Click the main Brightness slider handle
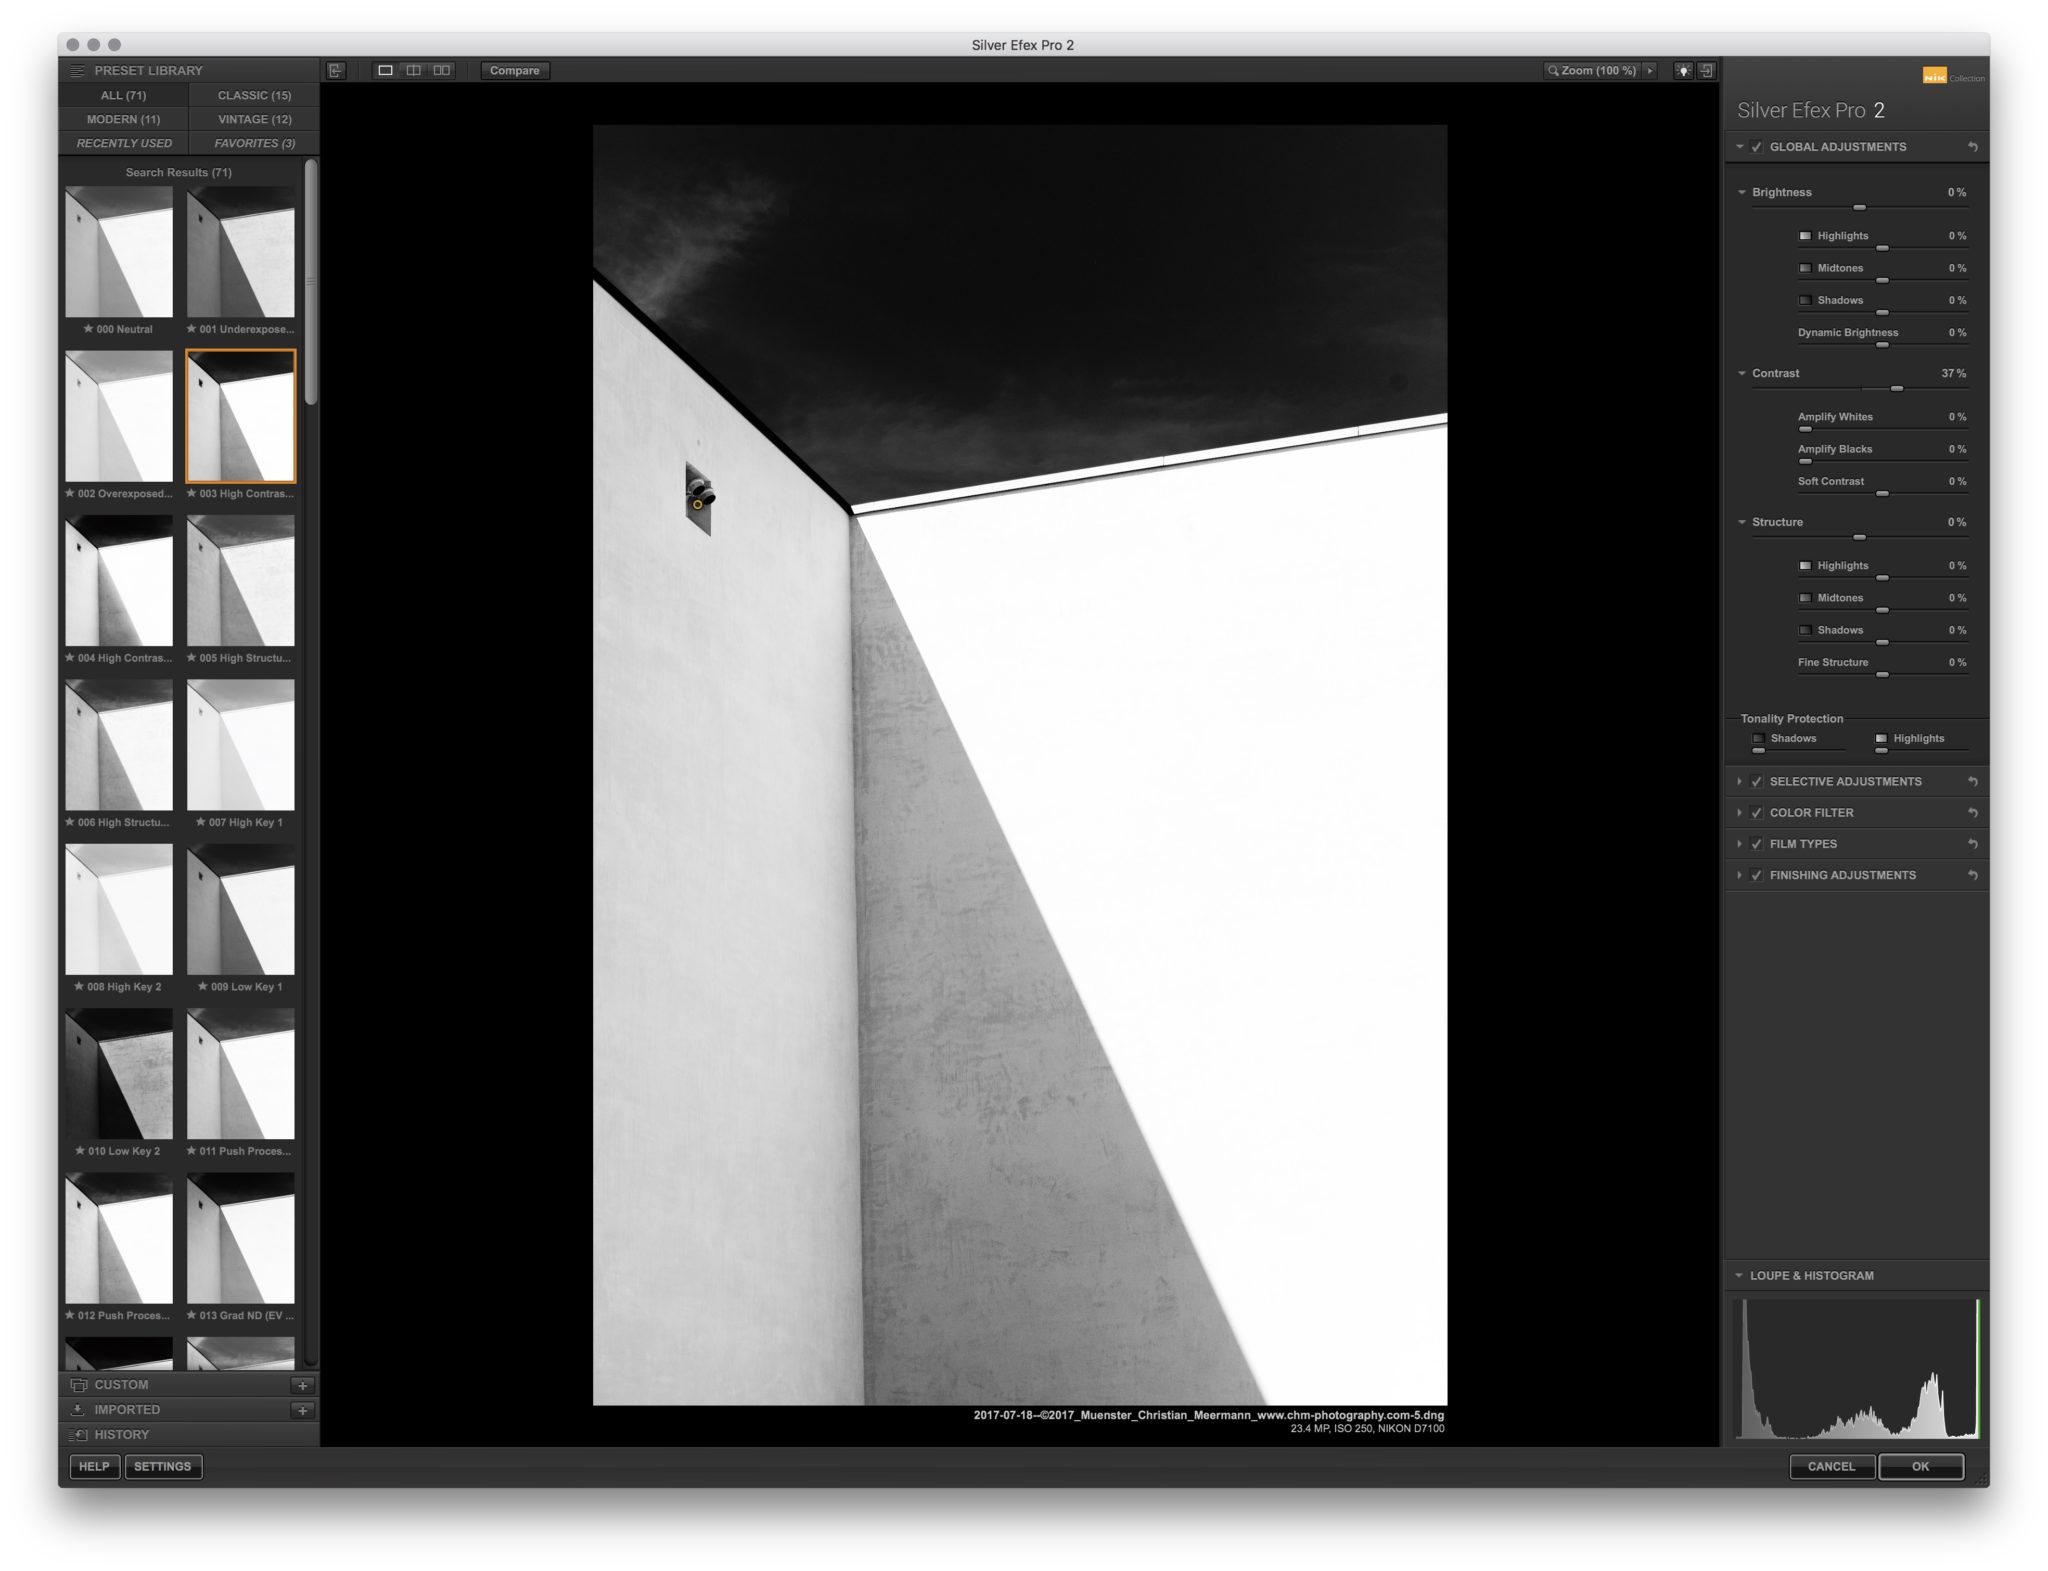Image resolution: width=2048 pixels, height=1571 pixels. point(1859,207)
